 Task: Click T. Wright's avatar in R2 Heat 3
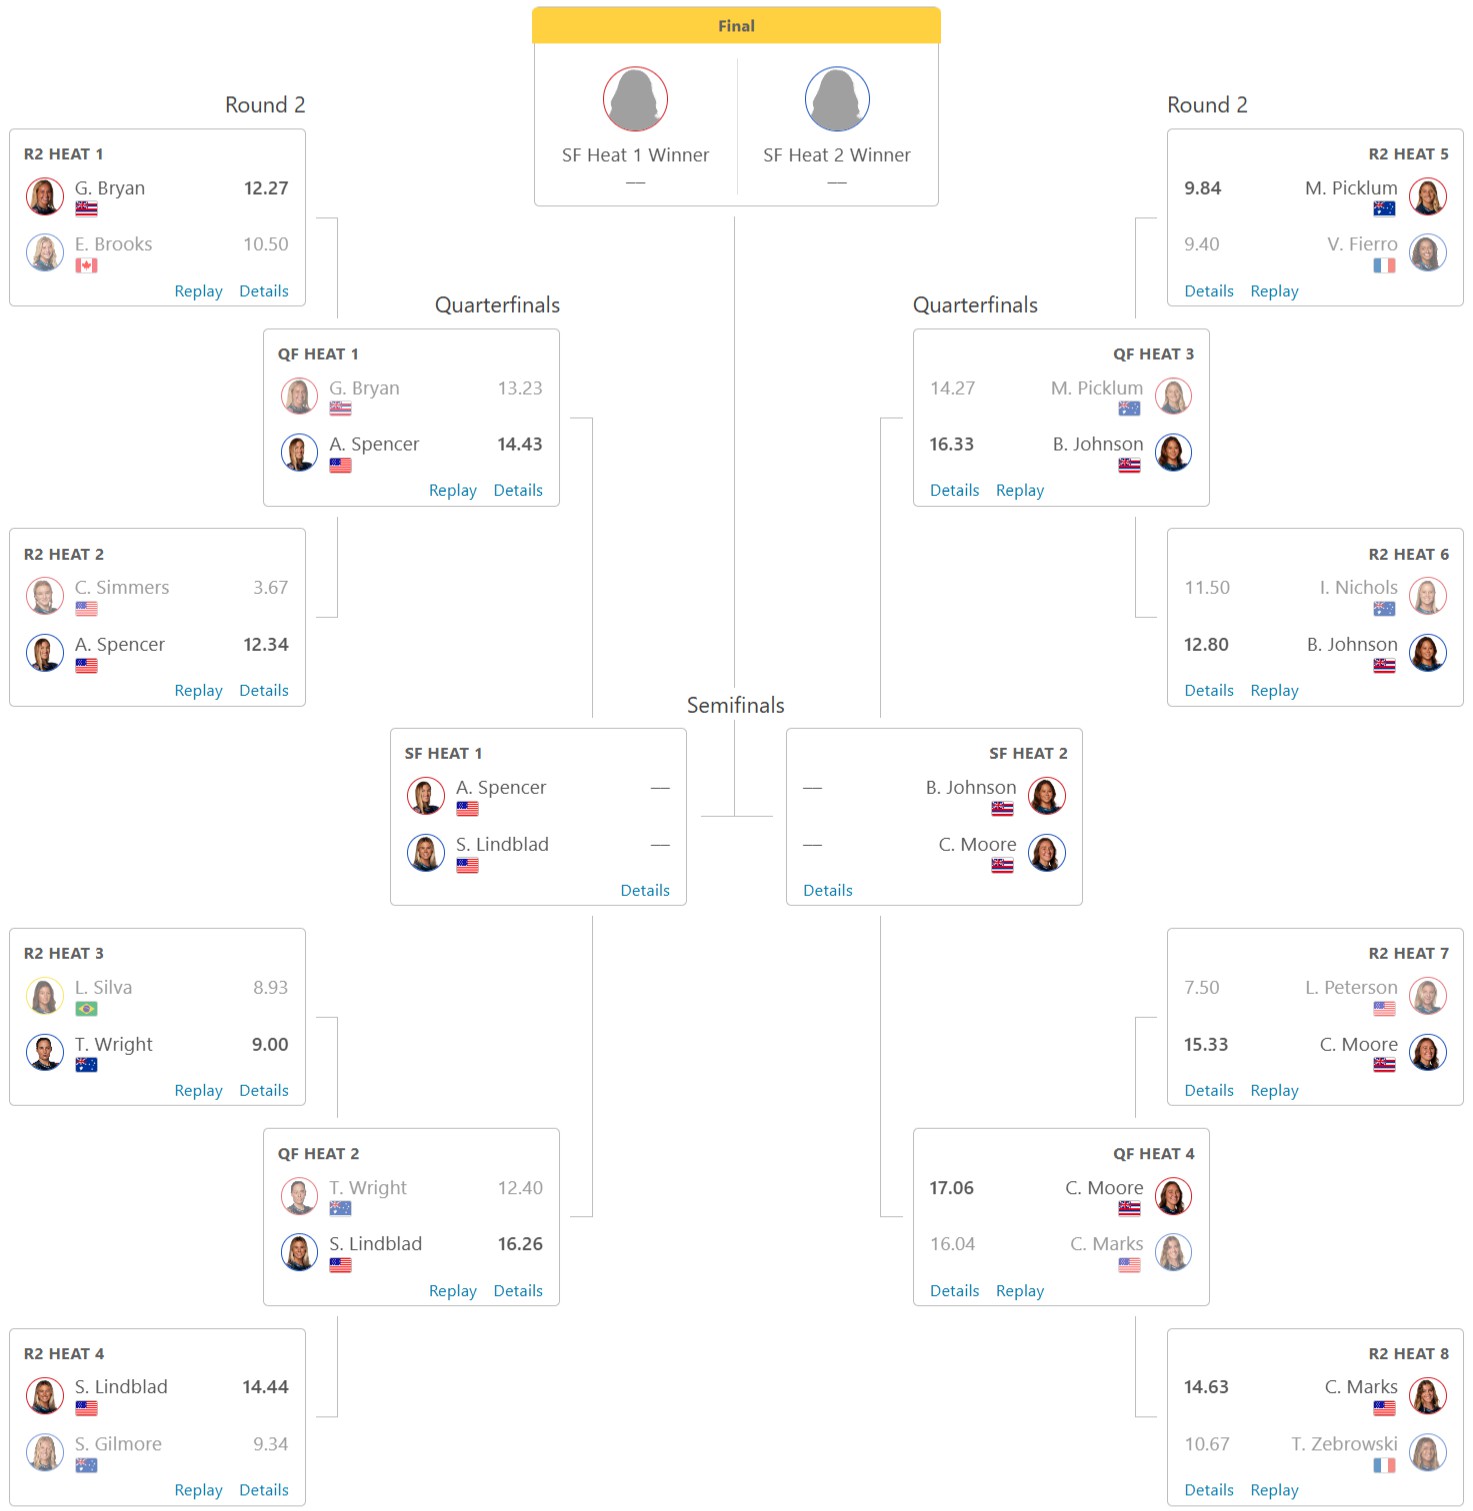[45, 1052]
